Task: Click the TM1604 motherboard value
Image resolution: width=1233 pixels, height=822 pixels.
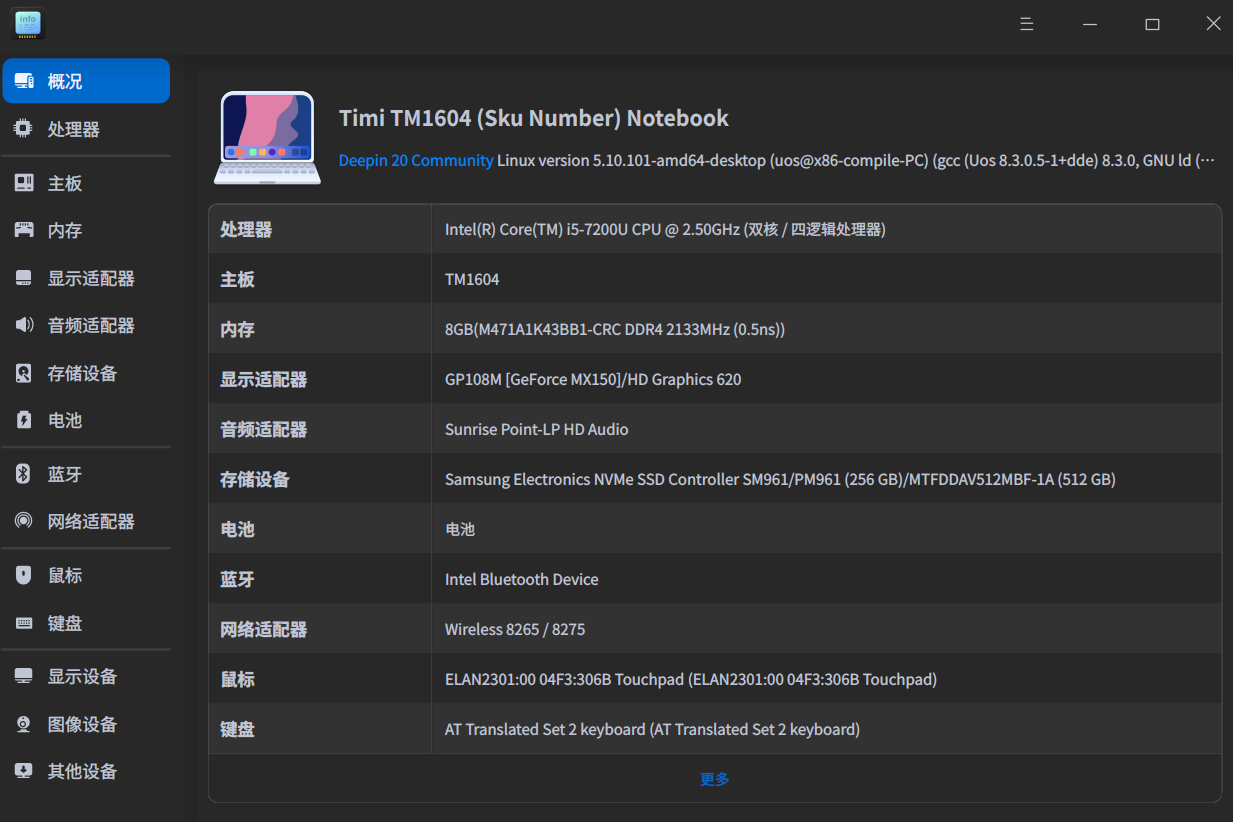Action: [472, 279]
